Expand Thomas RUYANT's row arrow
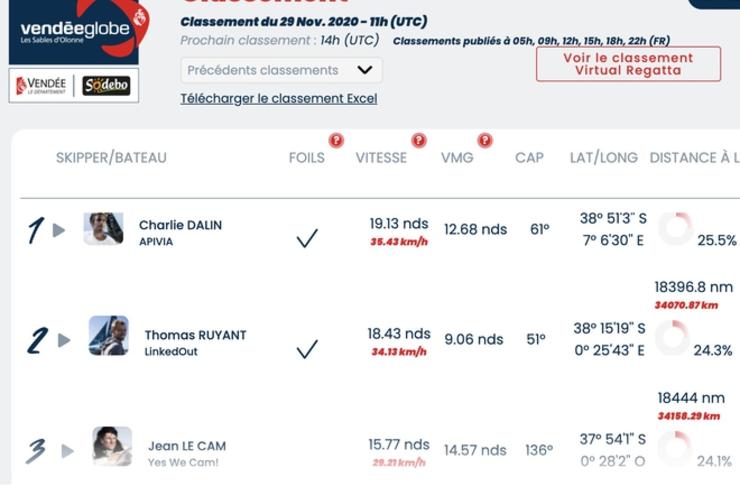The height and width of the screenshot is (490, 740). [64, 340]
